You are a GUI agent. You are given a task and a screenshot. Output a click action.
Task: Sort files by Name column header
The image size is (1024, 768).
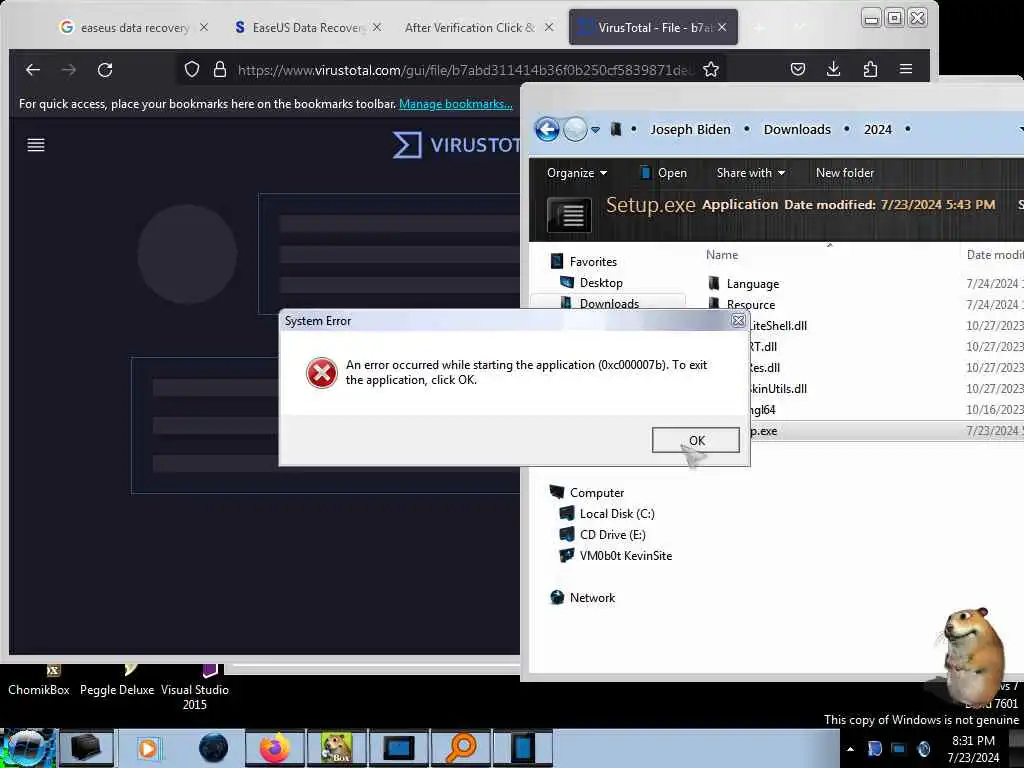click(722, 255)
